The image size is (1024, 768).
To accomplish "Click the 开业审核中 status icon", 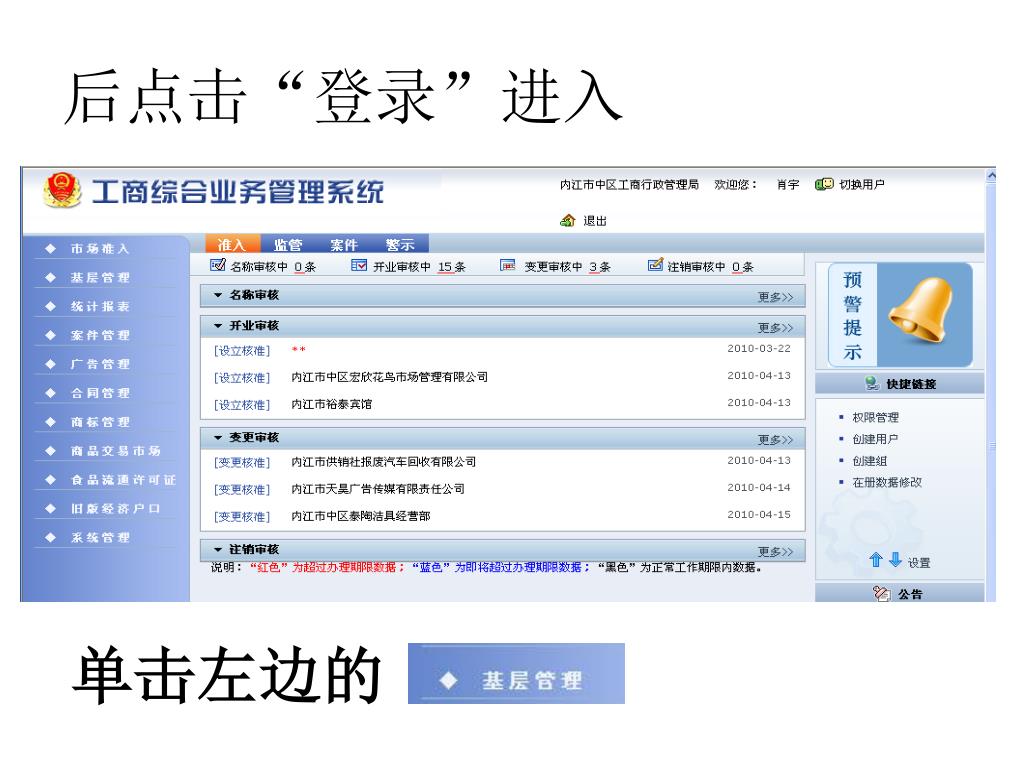I will 359,265.
